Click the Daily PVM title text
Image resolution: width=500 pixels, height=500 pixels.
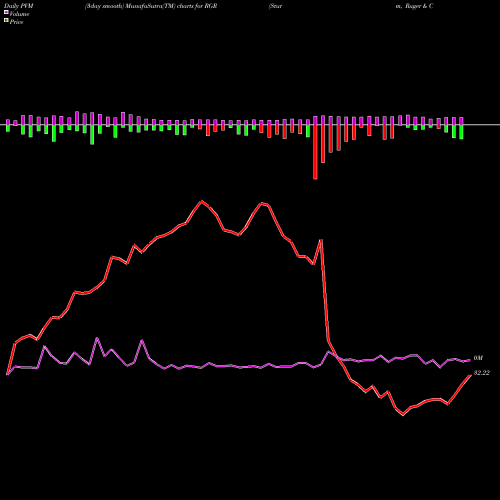[19, 6]
